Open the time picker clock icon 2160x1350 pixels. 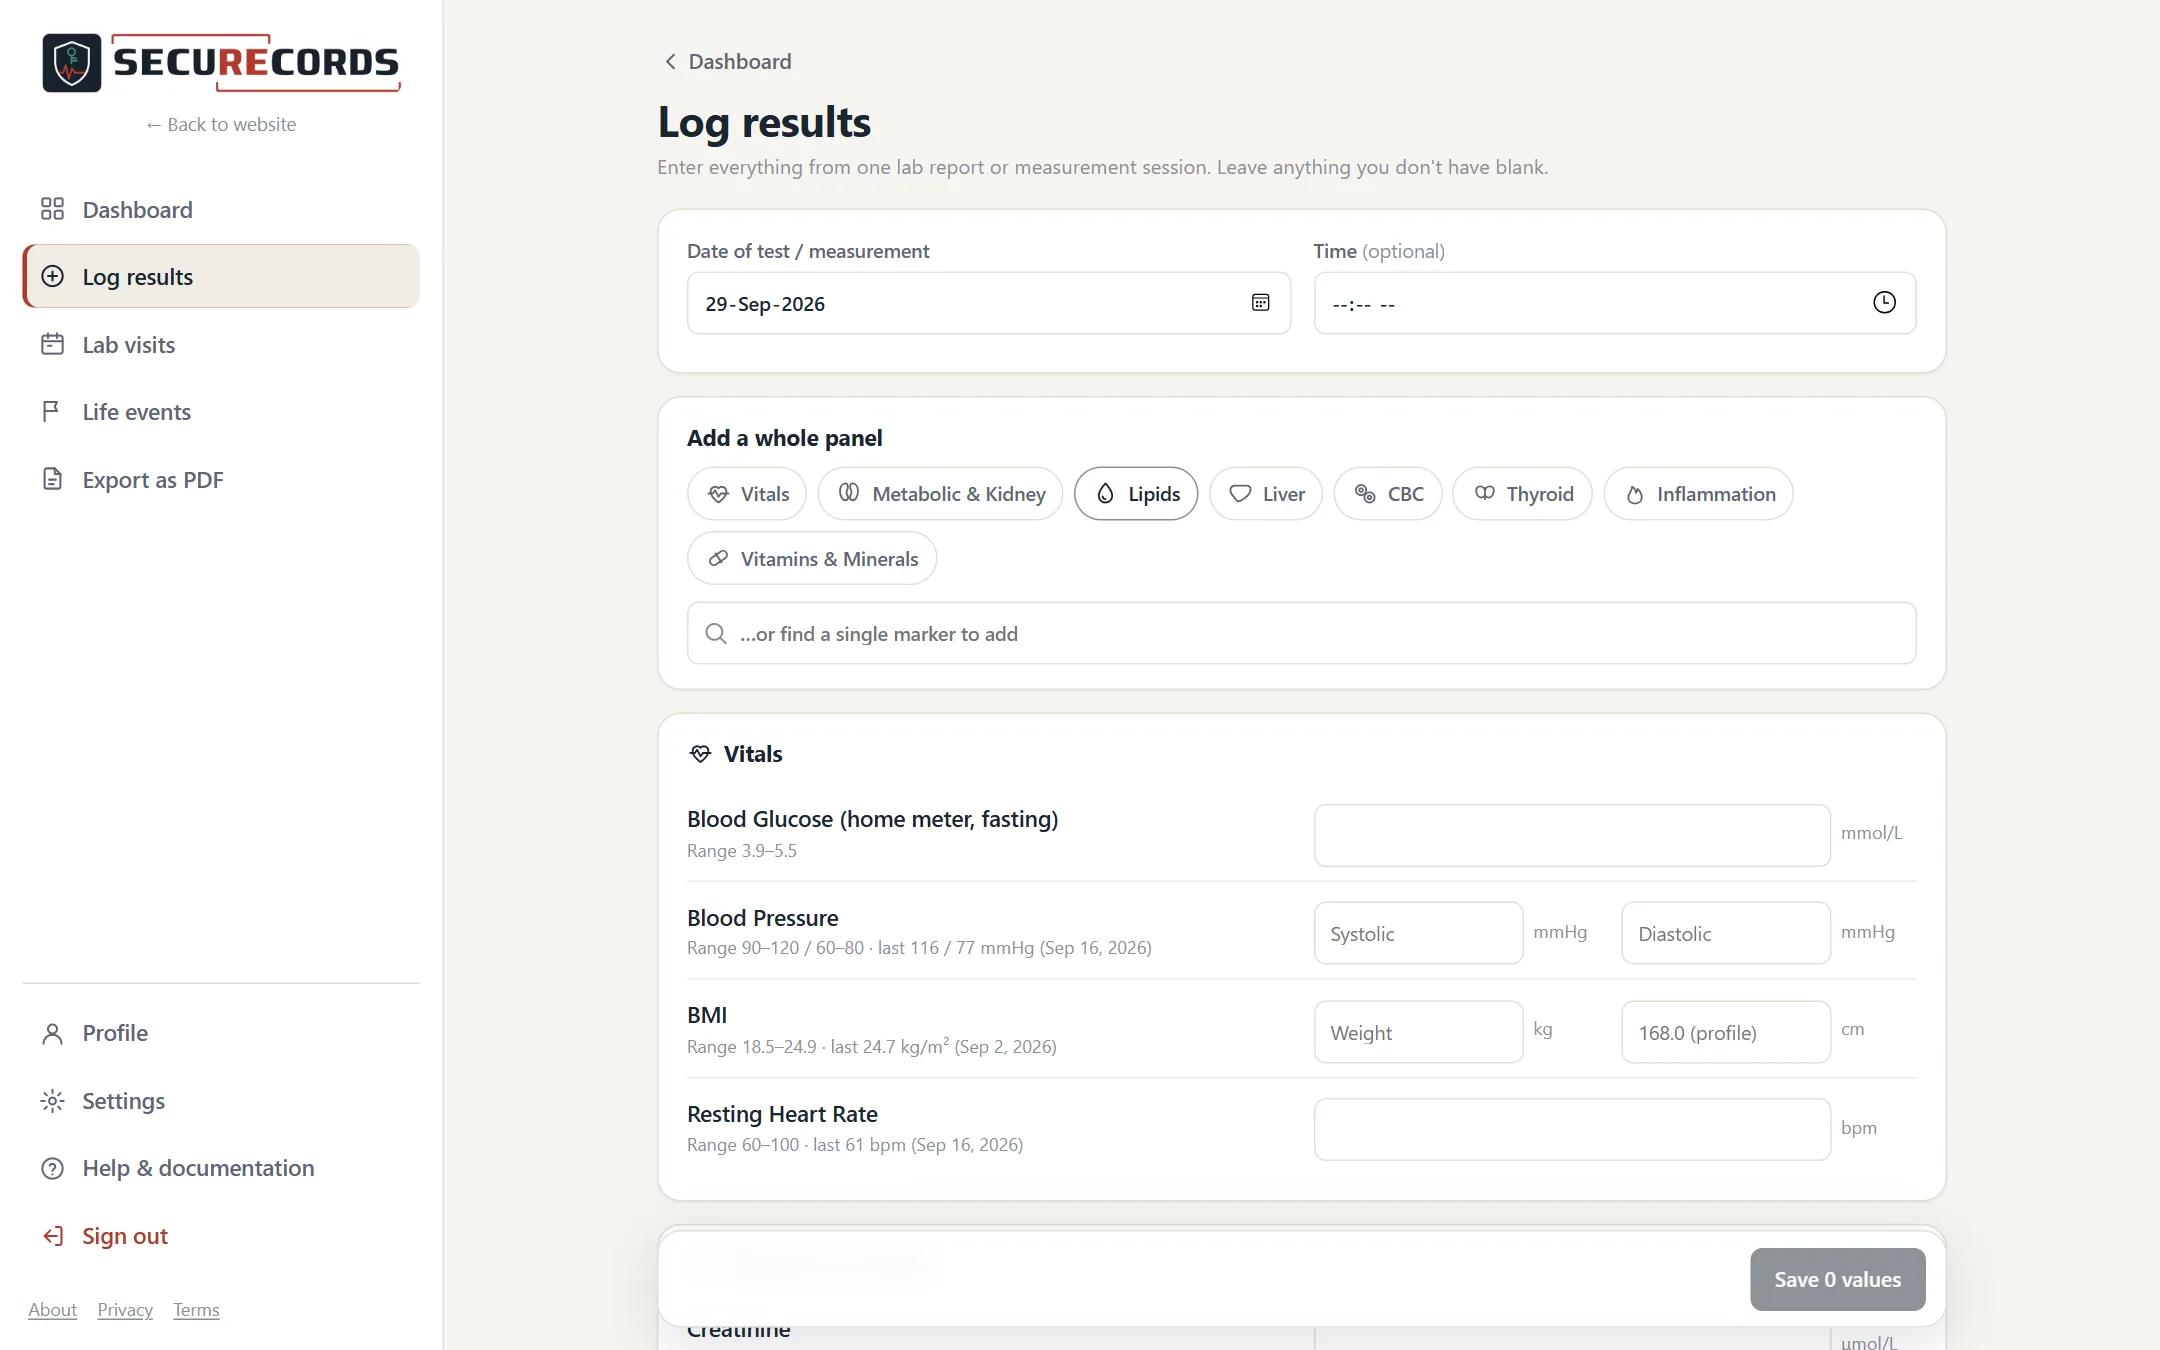coord(1884,302)
